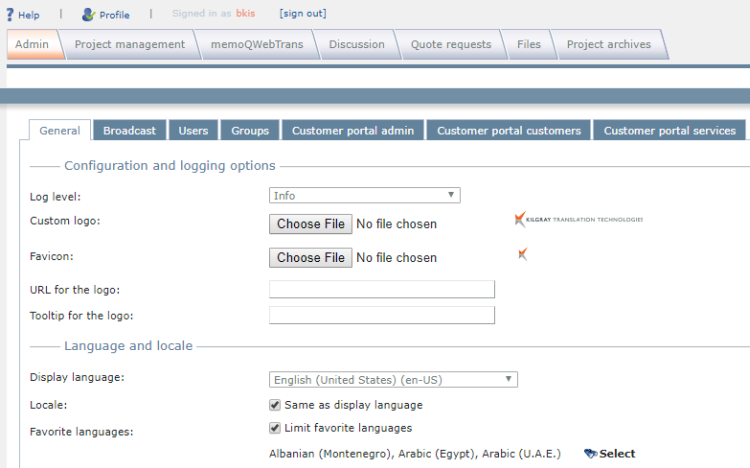Open the memoQWebTrans tab
The width and height of the screenshot is (750, 468).
[x=256, y=44]
